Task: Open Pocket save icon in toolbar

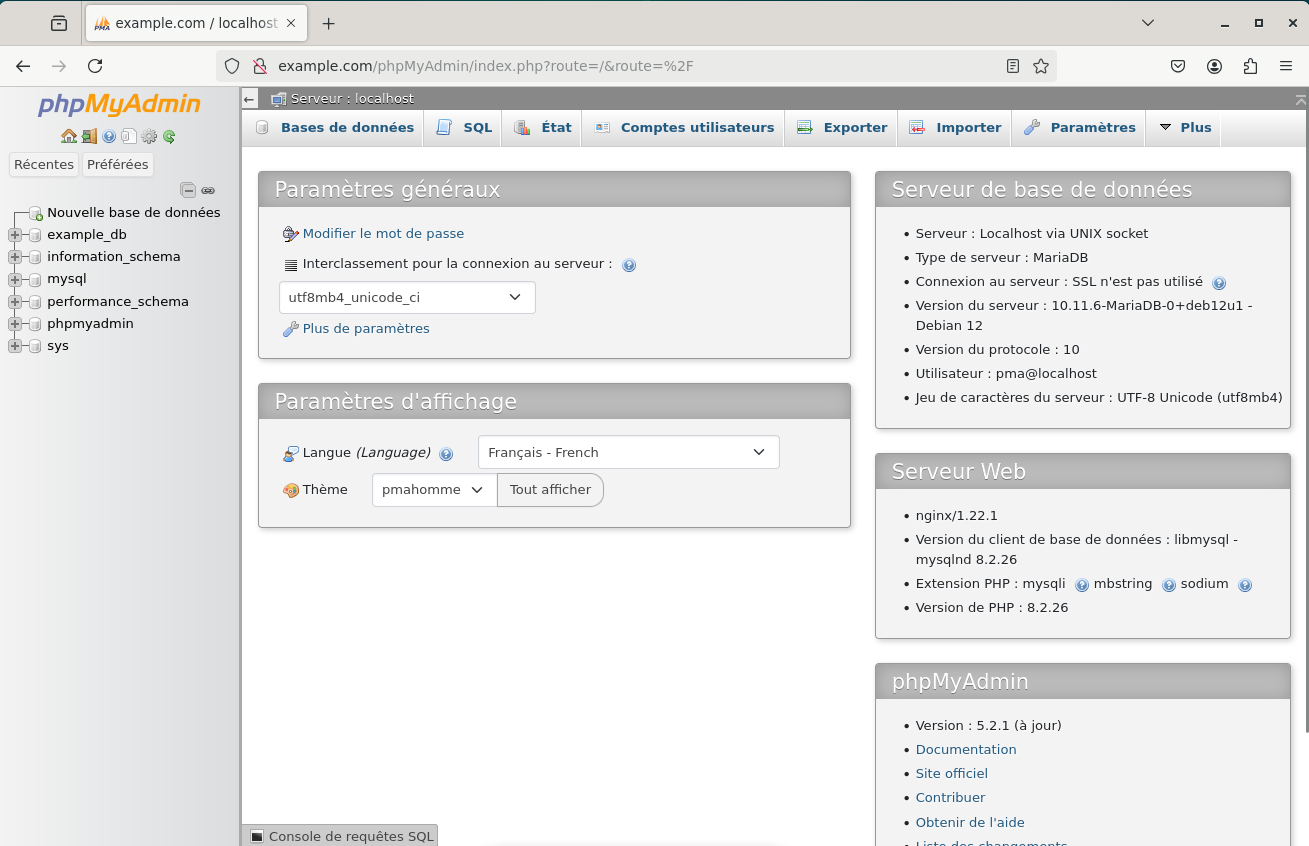Action: pyautogui.click(x=1178, y=66)
